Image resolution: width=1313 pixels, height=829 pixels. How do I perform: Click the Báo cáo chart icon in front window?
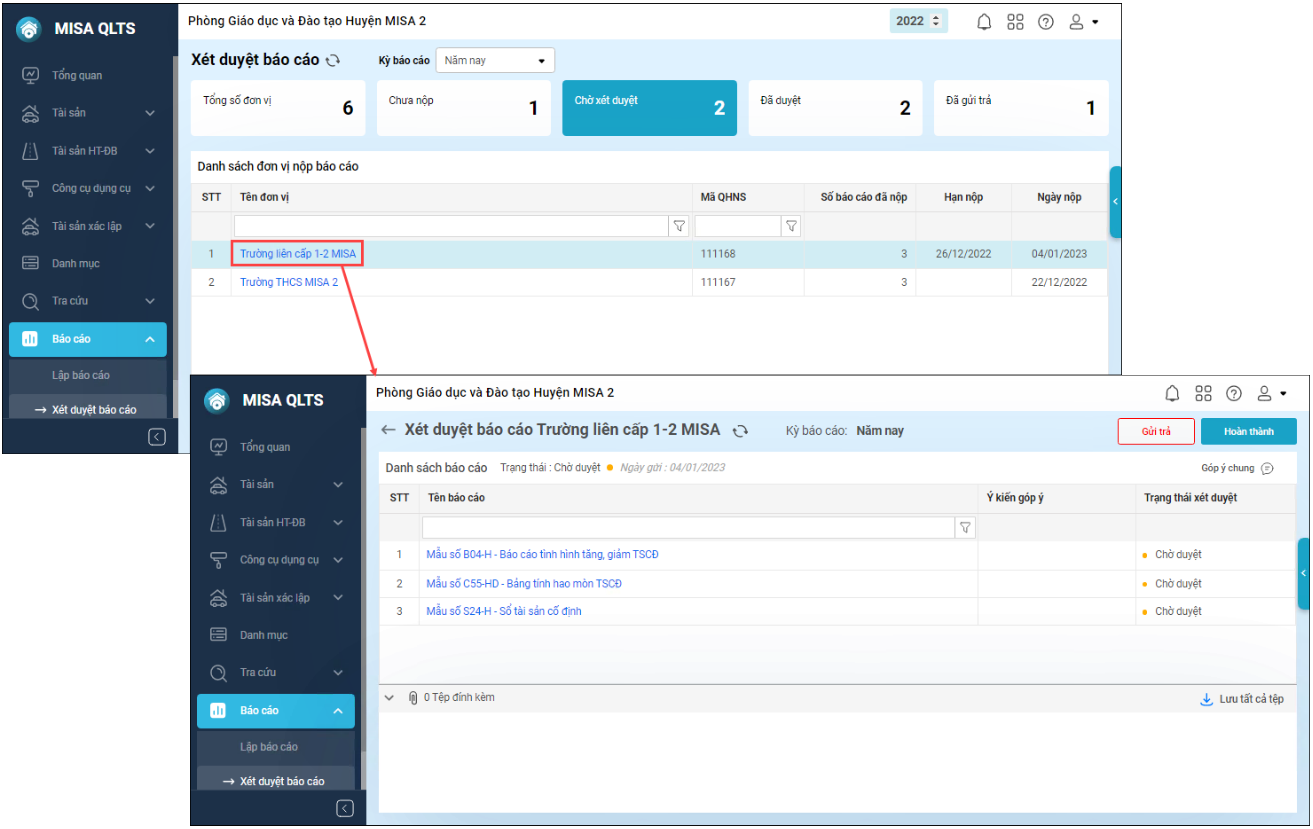coord(218,711)
